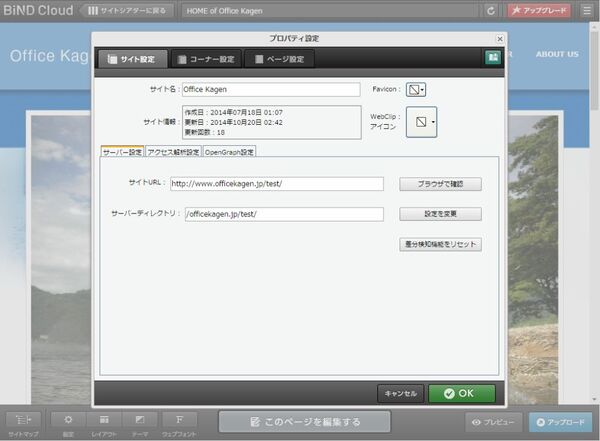Screen dimensions: 600x441
Task: Select the サーバー設定 sub-tab
Action: tap(122, 152)
